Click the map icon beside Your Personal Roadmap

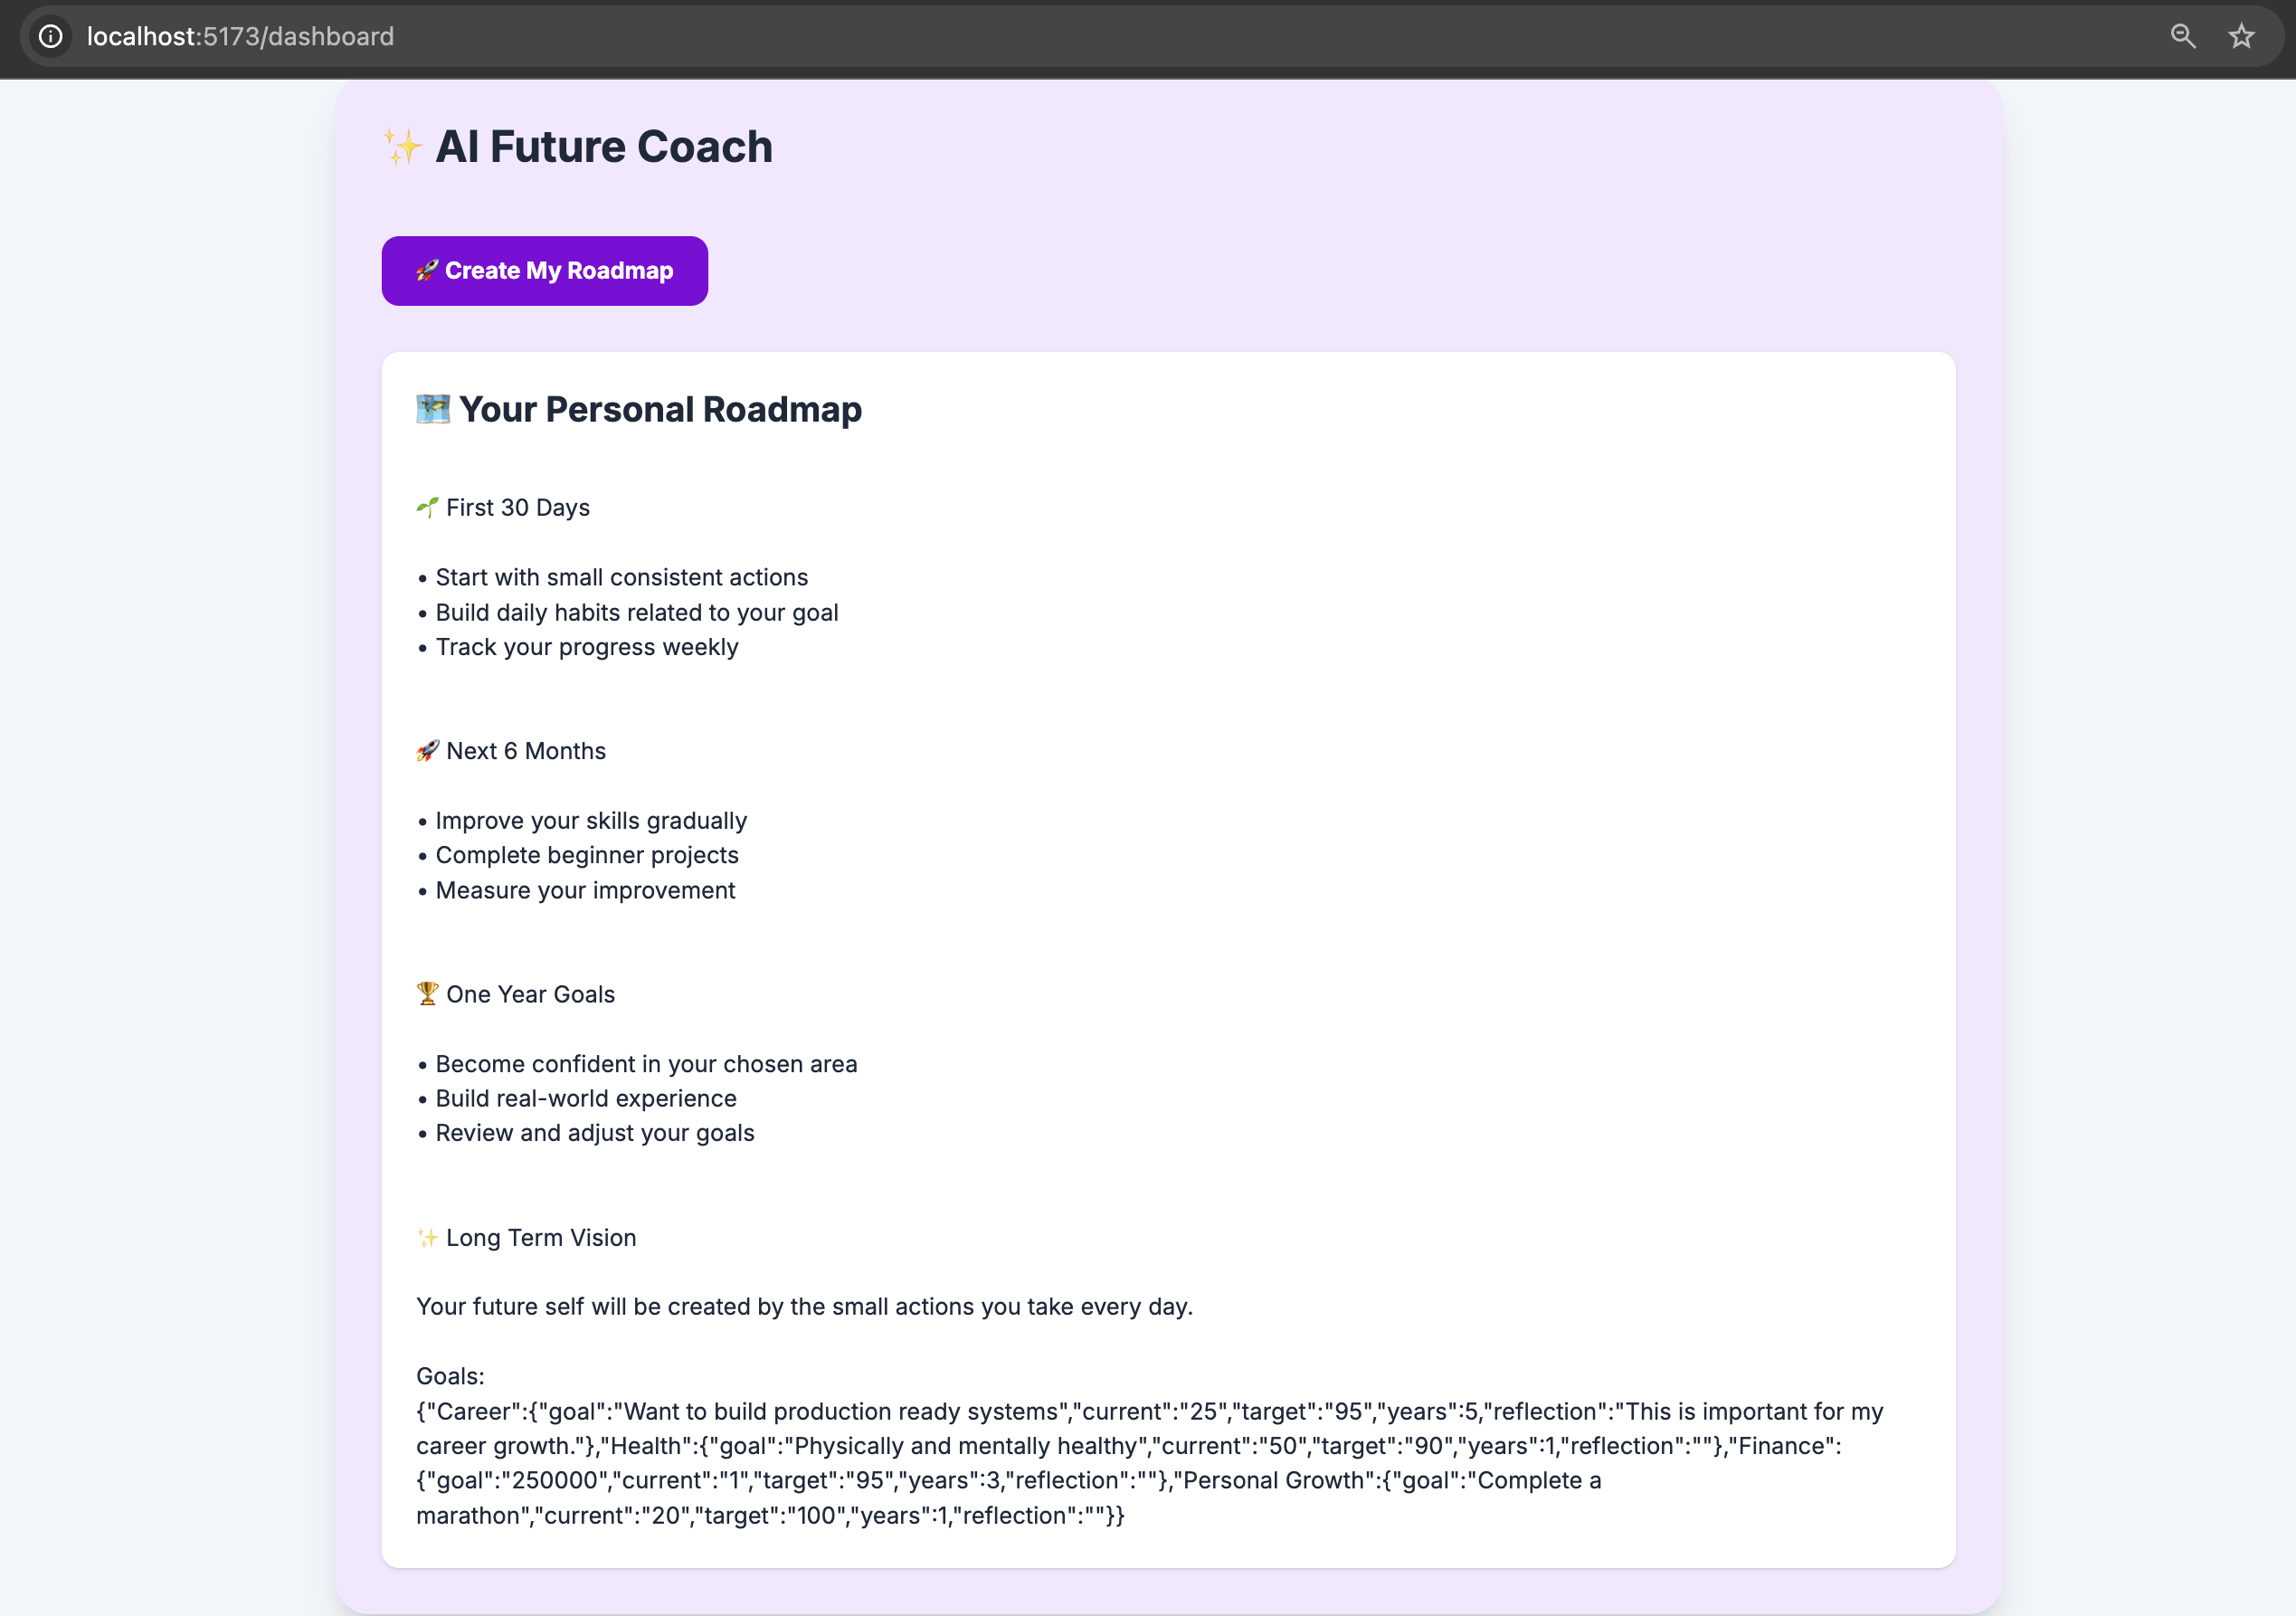click(x=433, y=409)
